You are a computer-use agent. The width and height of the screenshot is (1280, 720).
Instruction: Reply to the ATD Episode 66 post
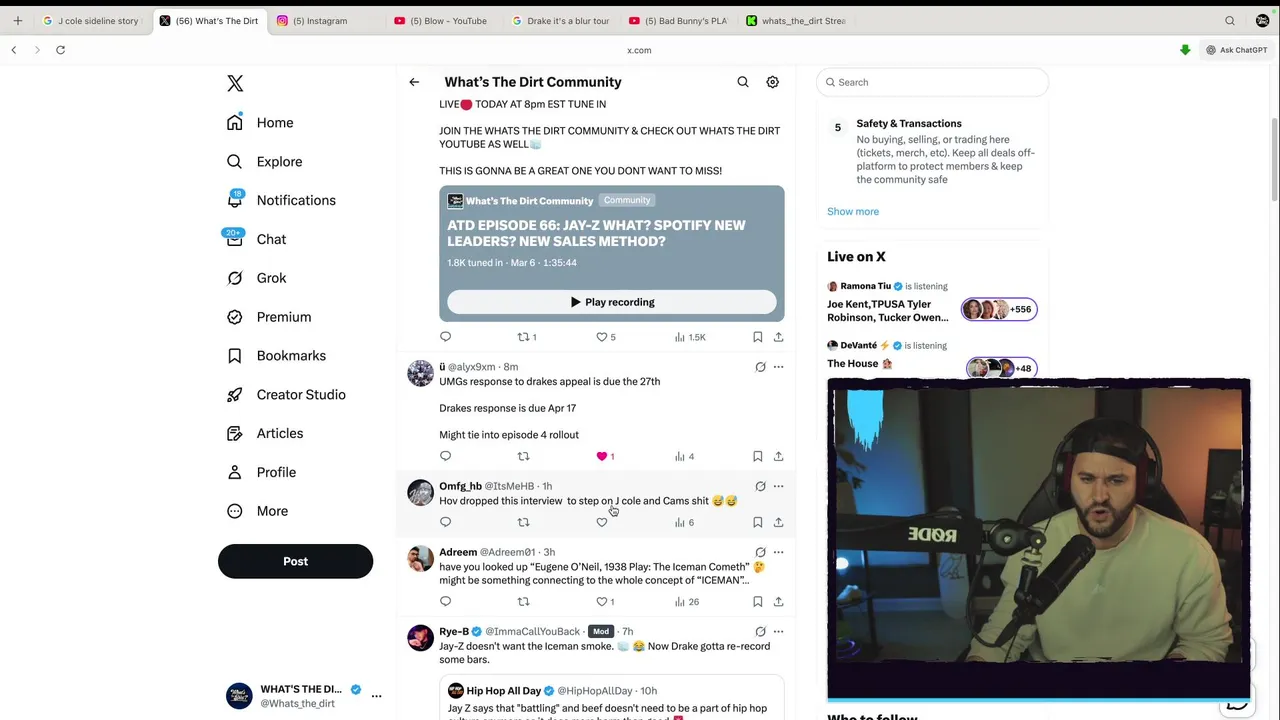point(446,337)
